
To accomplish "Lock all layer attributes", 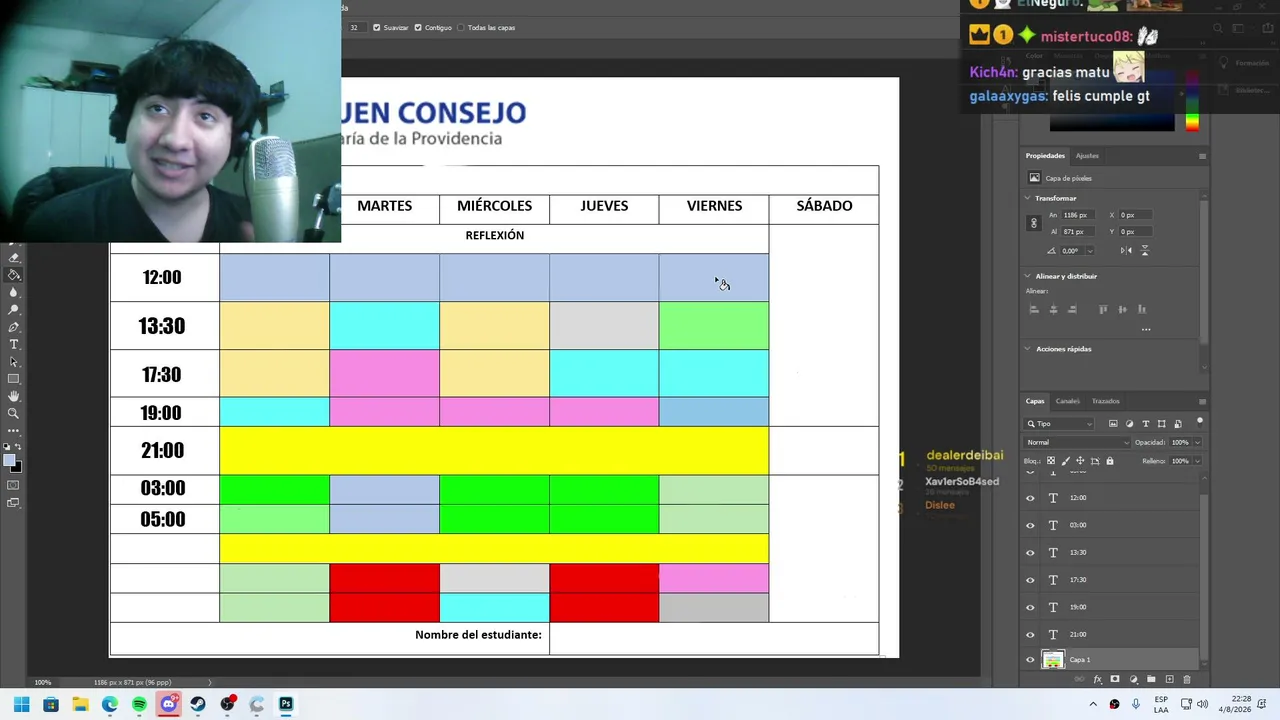I will tap(1110, 461).
